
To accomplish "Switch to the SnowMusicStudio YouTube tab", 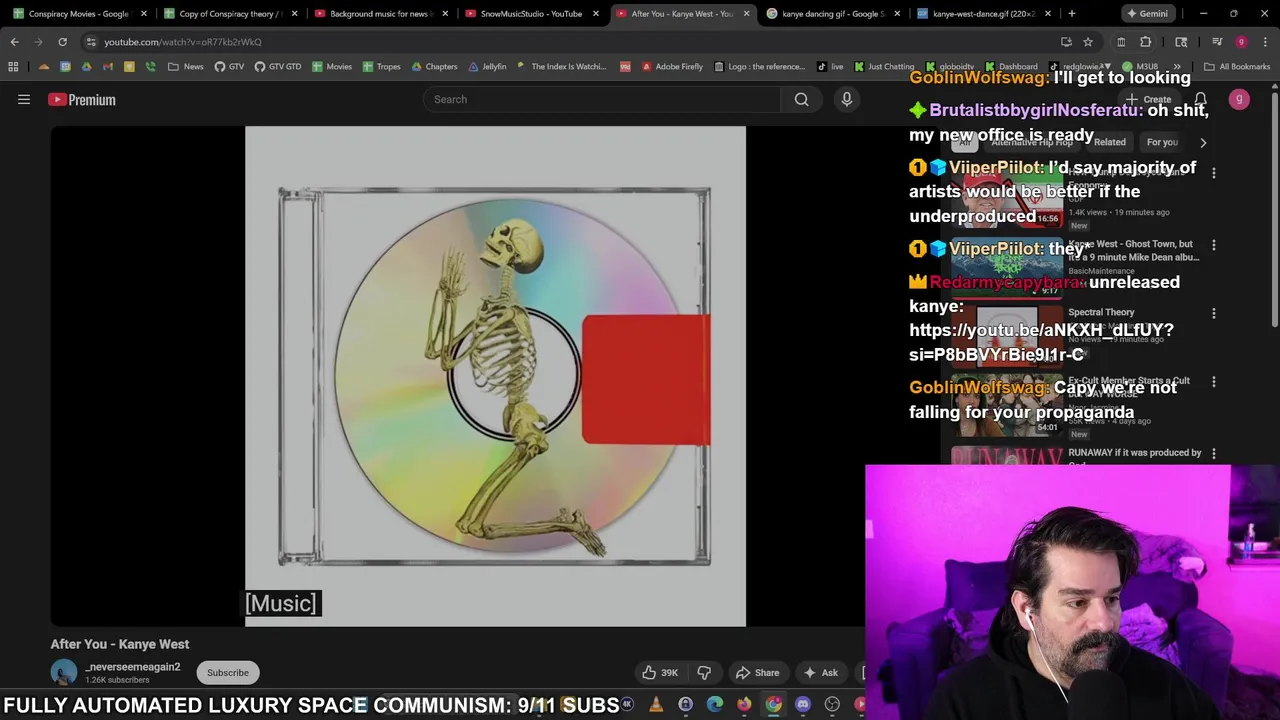I will click(x=530, y=14).
